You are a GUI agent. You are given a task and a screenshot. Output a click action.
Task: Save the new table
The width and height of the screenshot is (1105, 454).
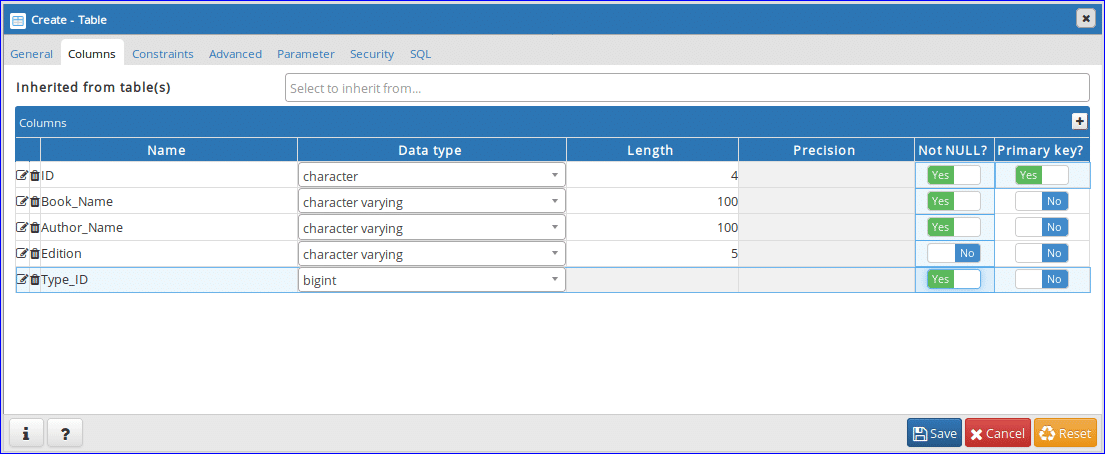[x=934, y=433]
